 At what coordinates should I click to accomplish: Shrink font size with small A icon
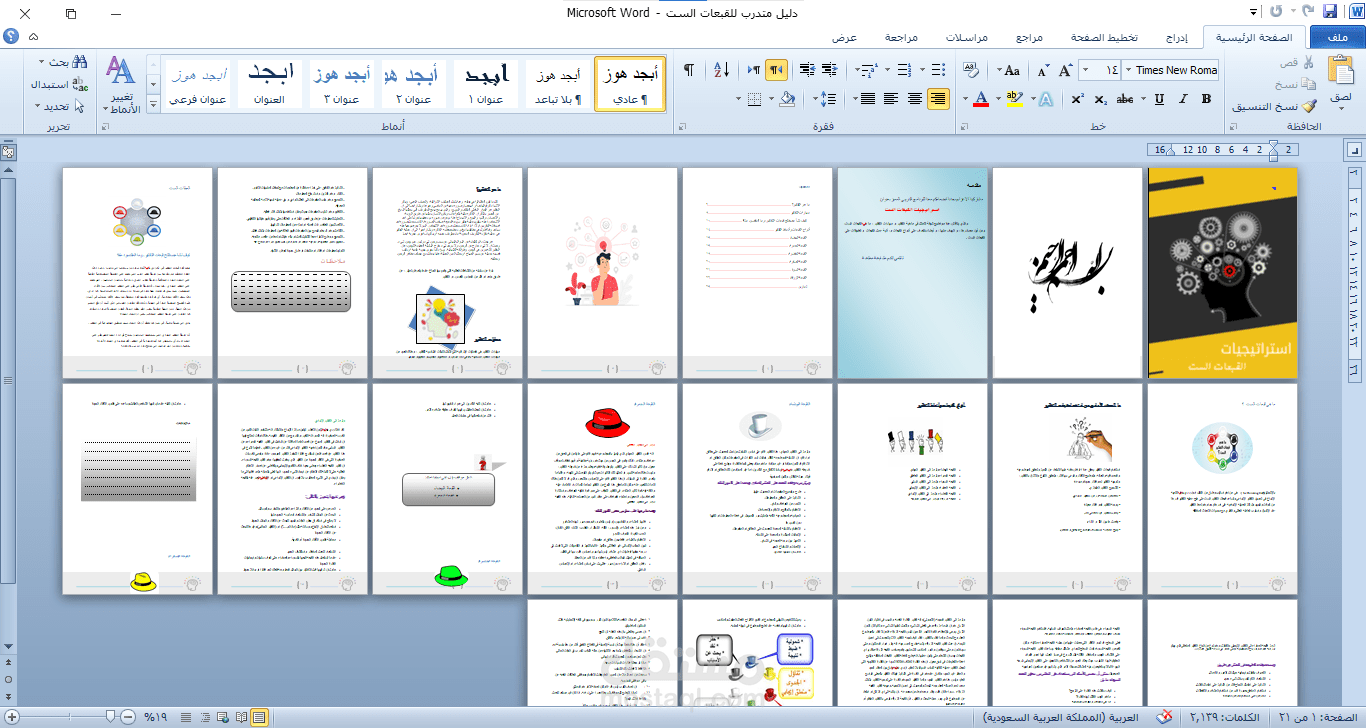coord(1044,70)
